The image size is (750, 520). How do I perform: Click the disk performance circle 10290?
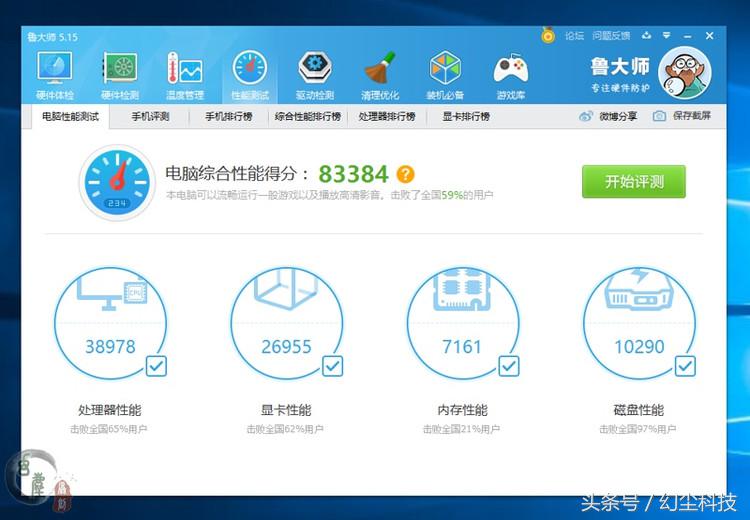[639, 323]
